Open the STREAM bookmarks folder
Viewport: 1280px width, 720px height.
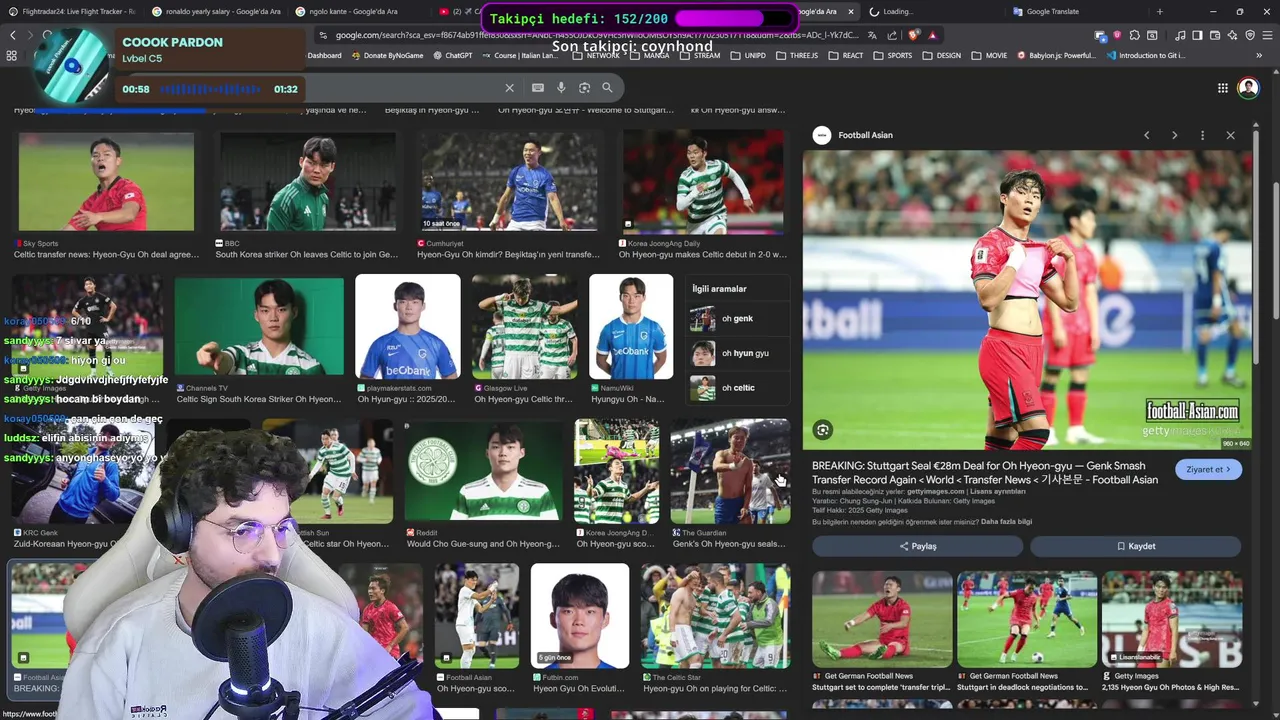click(x=700, y=56)
